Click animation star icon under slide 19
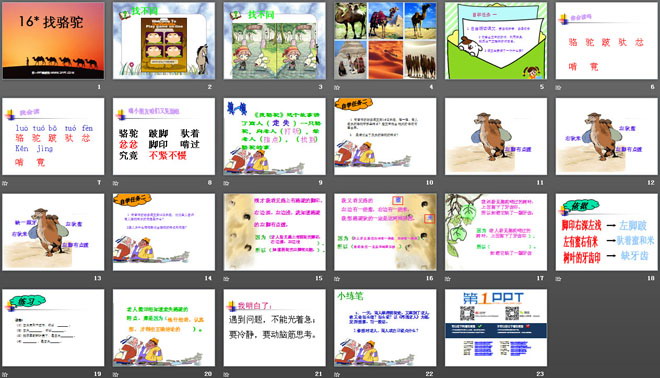Image resolution: width=660 pixels, height=378 pixels. pyautogui.click(x=5, y=374)
